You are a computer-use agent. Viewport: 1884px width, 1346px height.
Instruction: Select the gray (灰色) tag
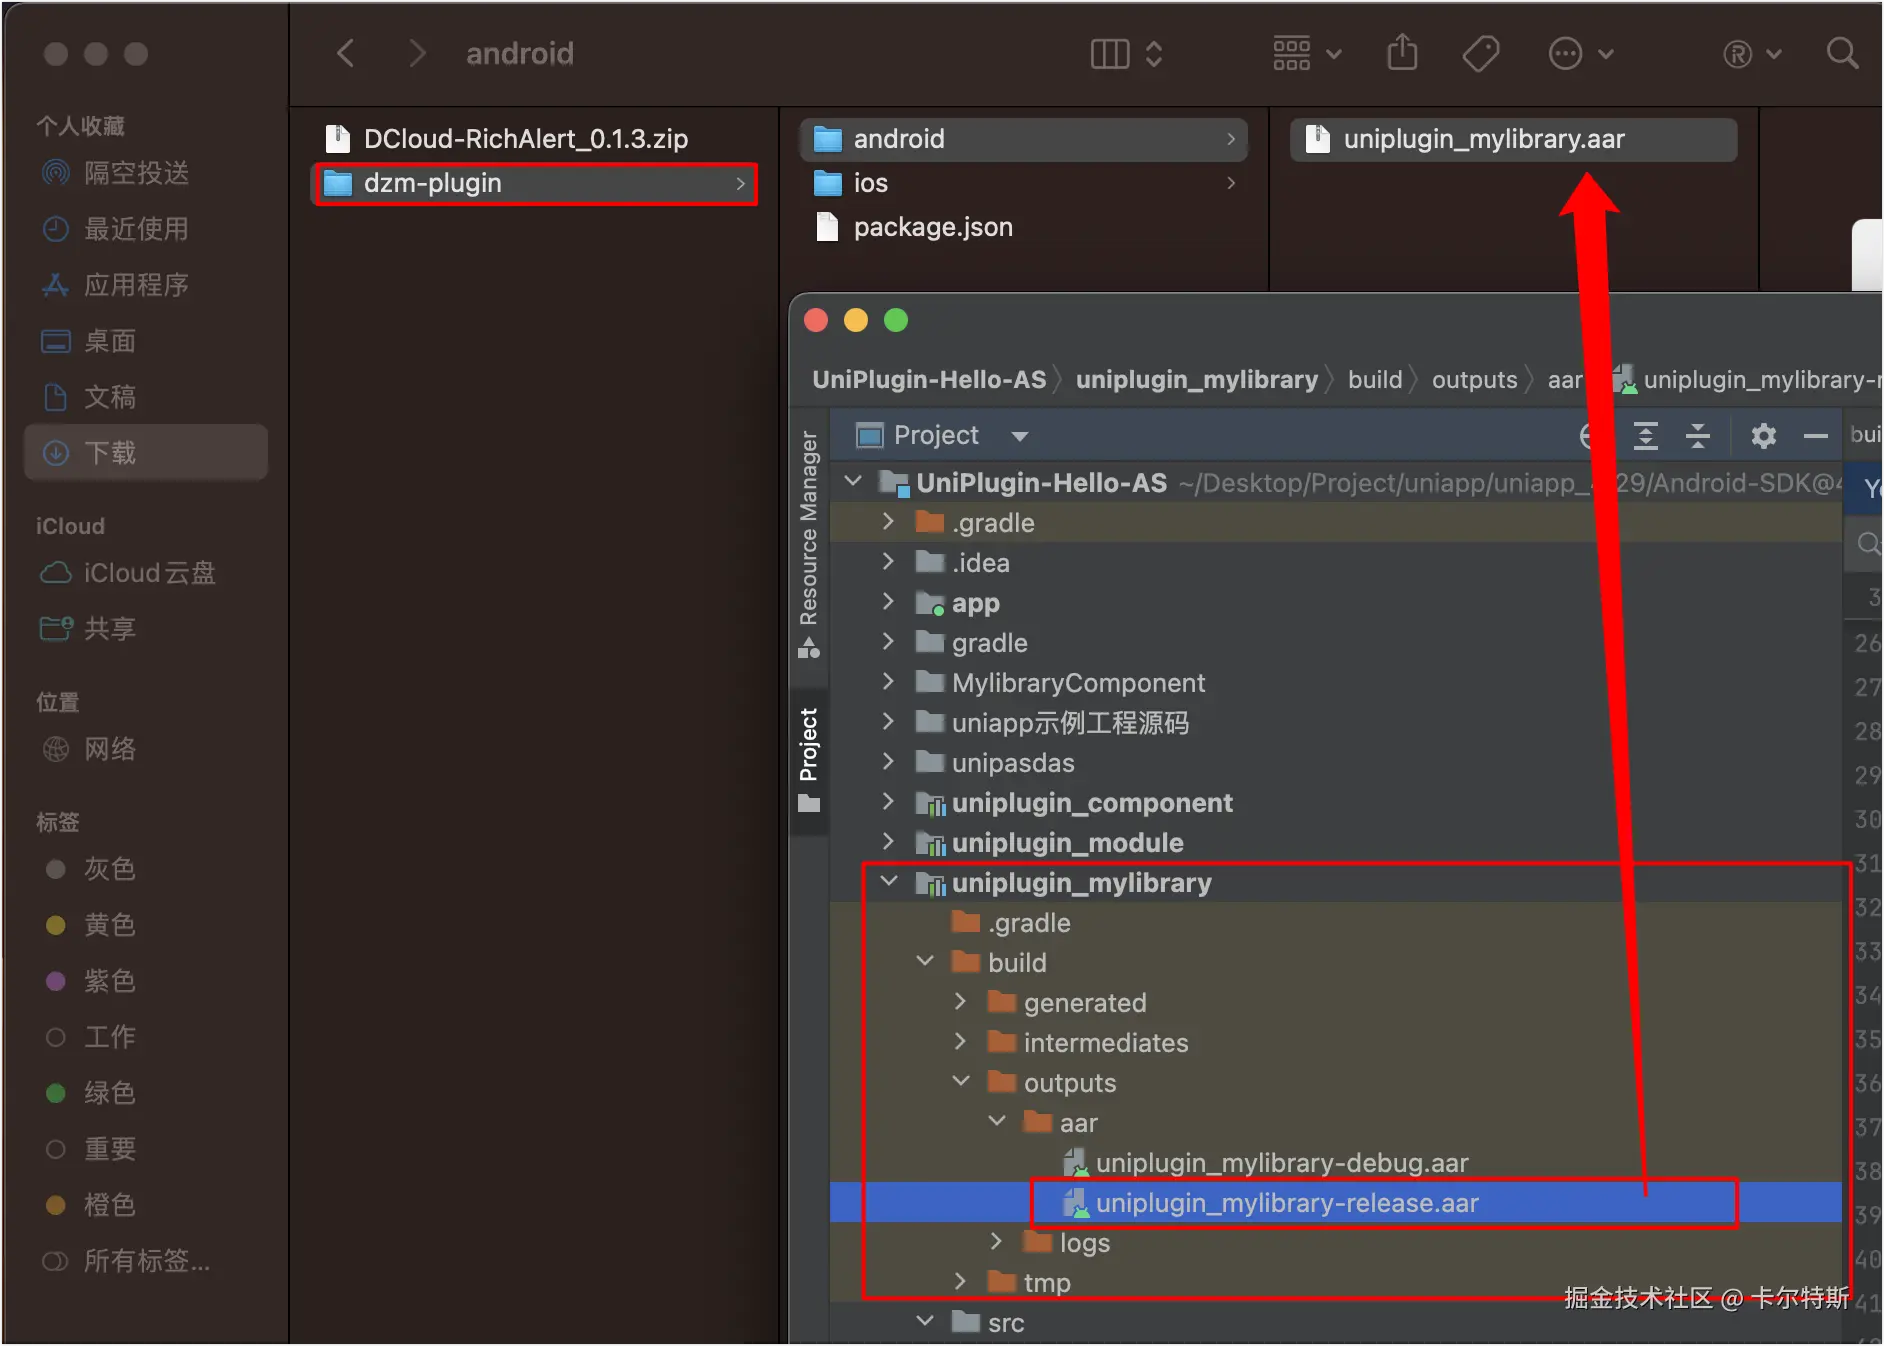click(x=146, y=869)
